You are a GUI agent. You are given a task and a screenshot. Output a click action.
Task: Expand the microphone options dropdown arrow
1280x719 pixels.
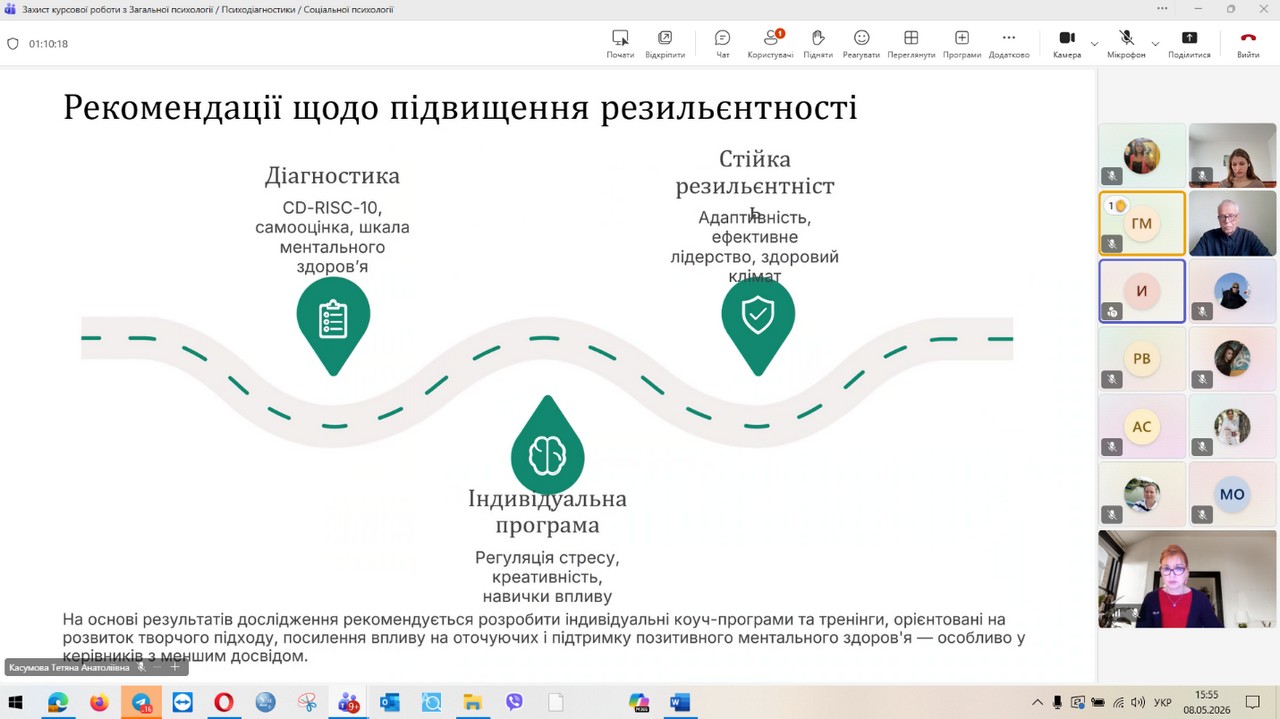click(x=1155, y=44)
